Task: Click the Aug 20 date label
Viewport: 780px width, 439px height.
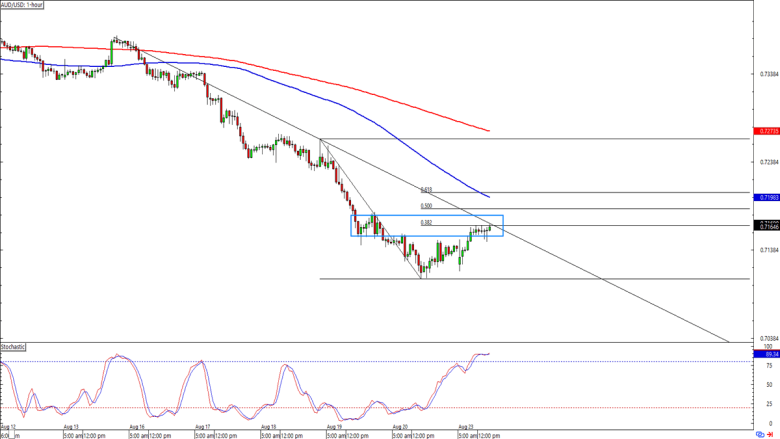Action: tap(400, 427)
